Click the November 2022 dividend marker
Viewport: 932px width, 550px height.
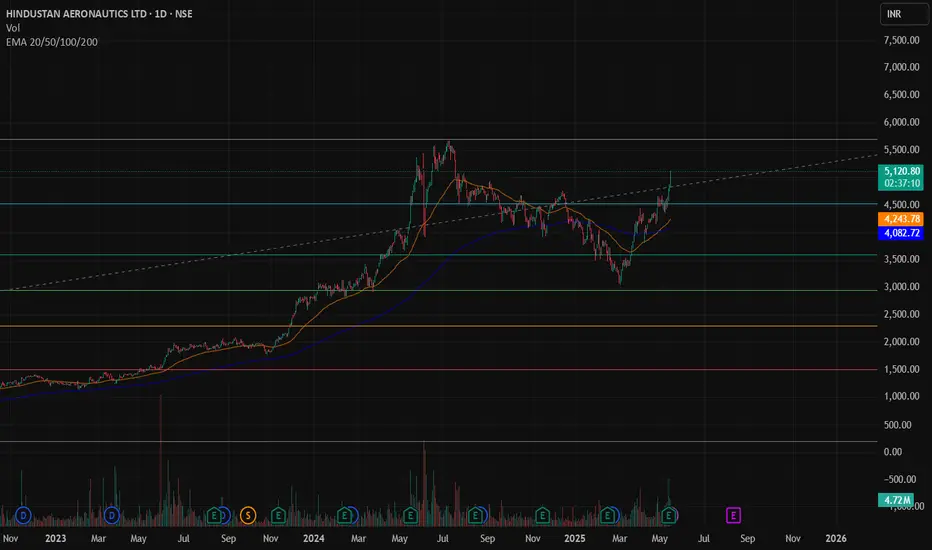23,516
